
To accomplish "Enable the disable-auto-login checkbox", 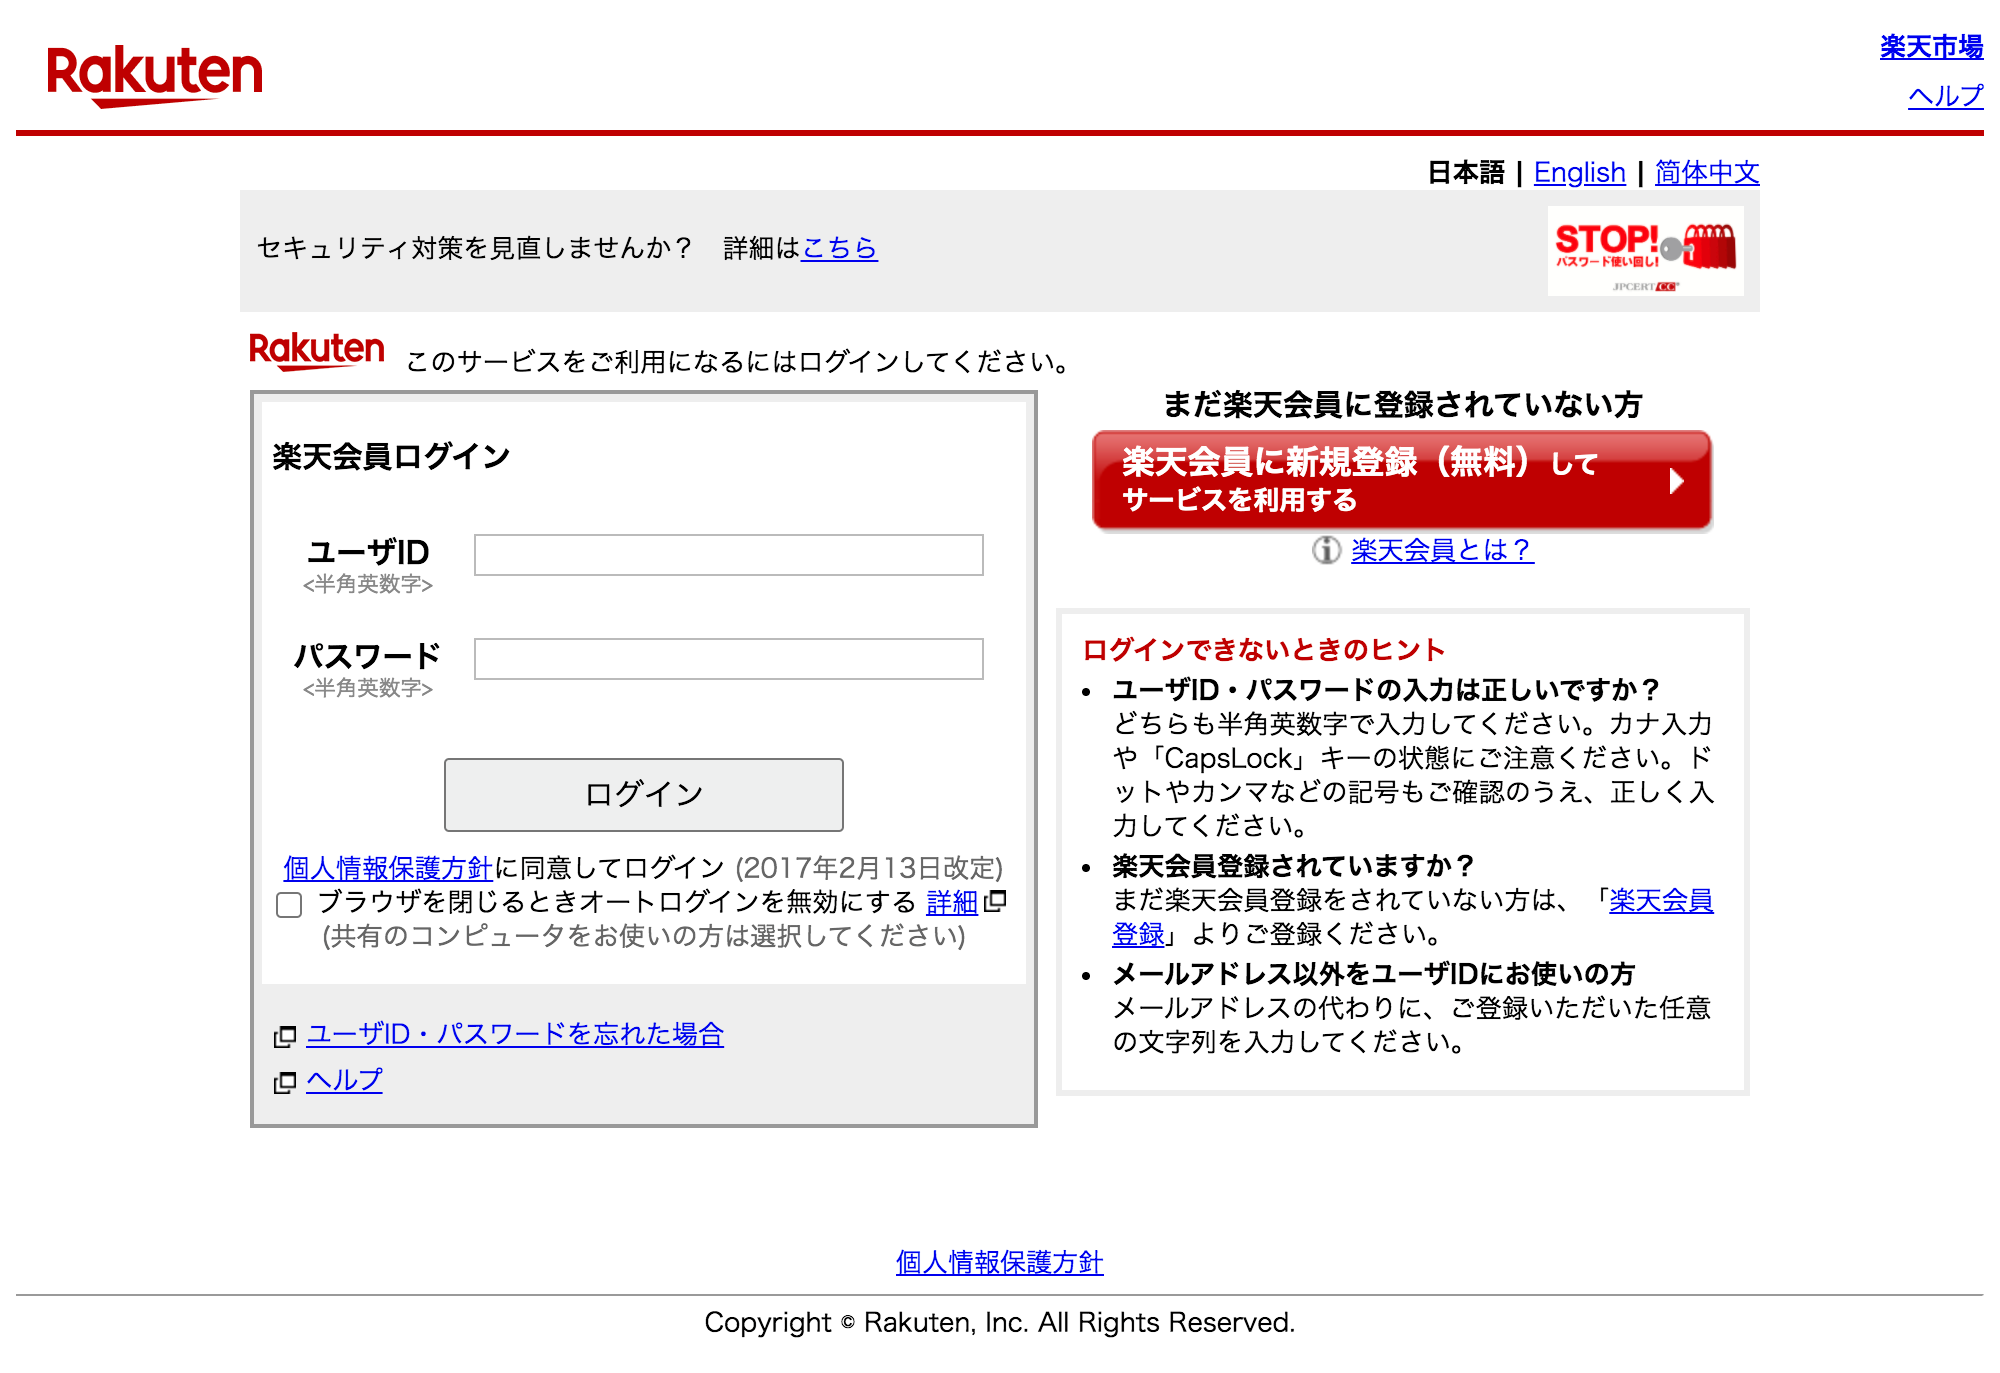I will 289,904.
